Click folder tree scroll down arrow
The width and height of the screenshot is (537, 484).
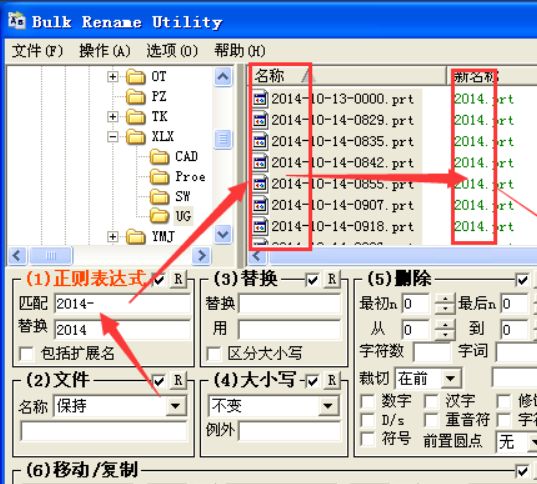click(223, 235)
